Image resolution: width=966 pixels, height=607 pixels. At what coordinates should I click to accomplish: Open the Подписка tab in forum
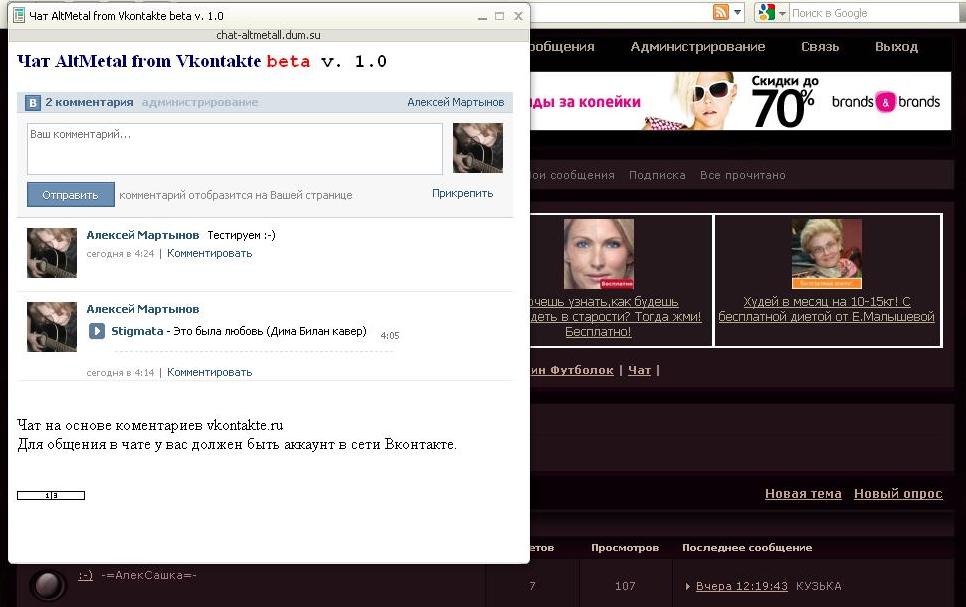click(657, 175)
